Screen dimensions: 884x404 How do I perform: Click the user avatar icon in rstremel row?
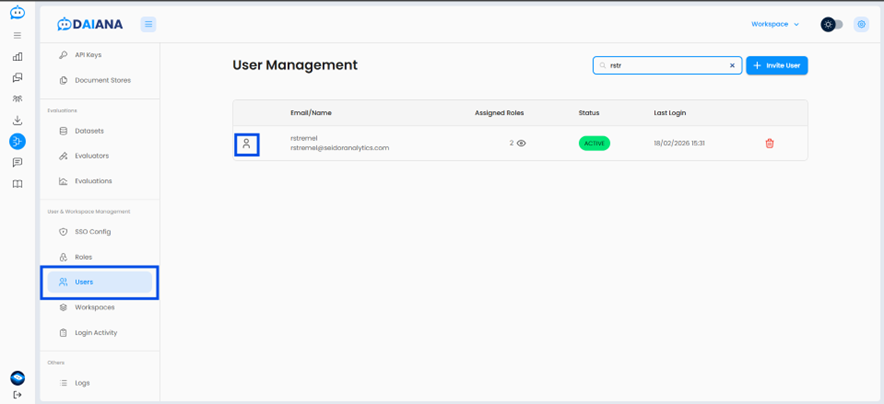(x=246, y=144)
